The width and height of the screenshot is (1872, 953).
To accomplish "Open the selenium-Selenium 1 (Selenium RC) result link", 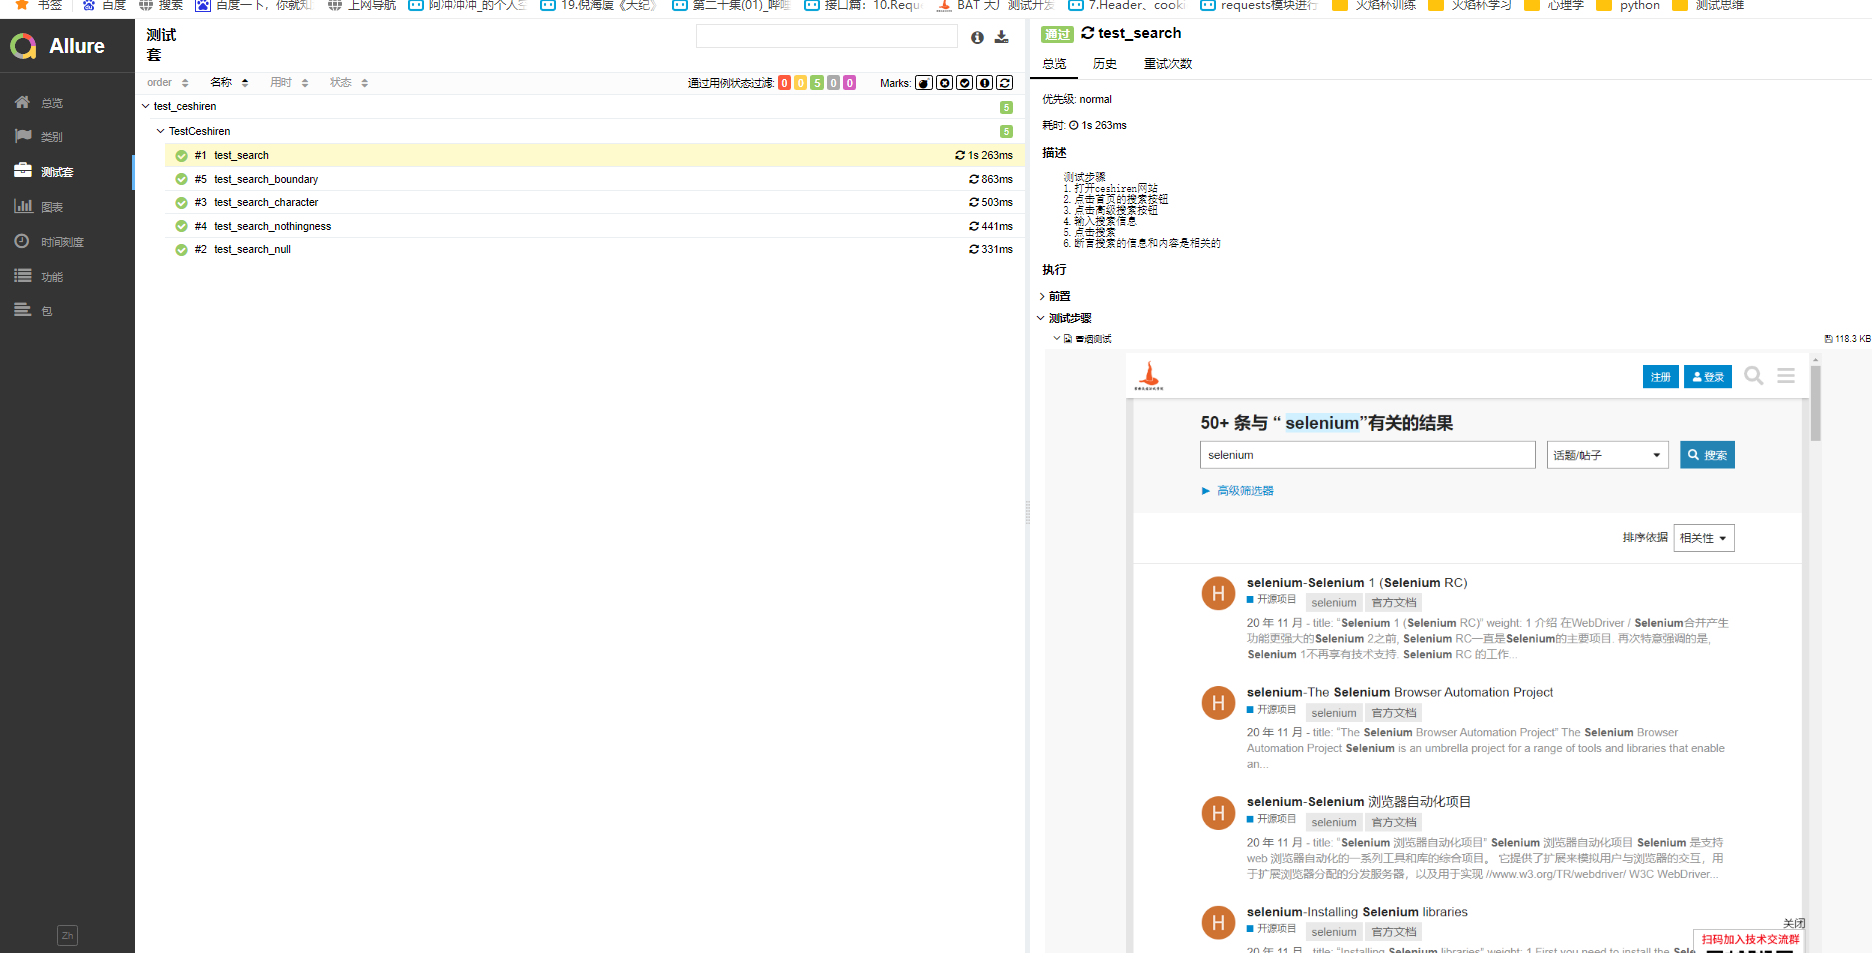I will click(1357, 583).
